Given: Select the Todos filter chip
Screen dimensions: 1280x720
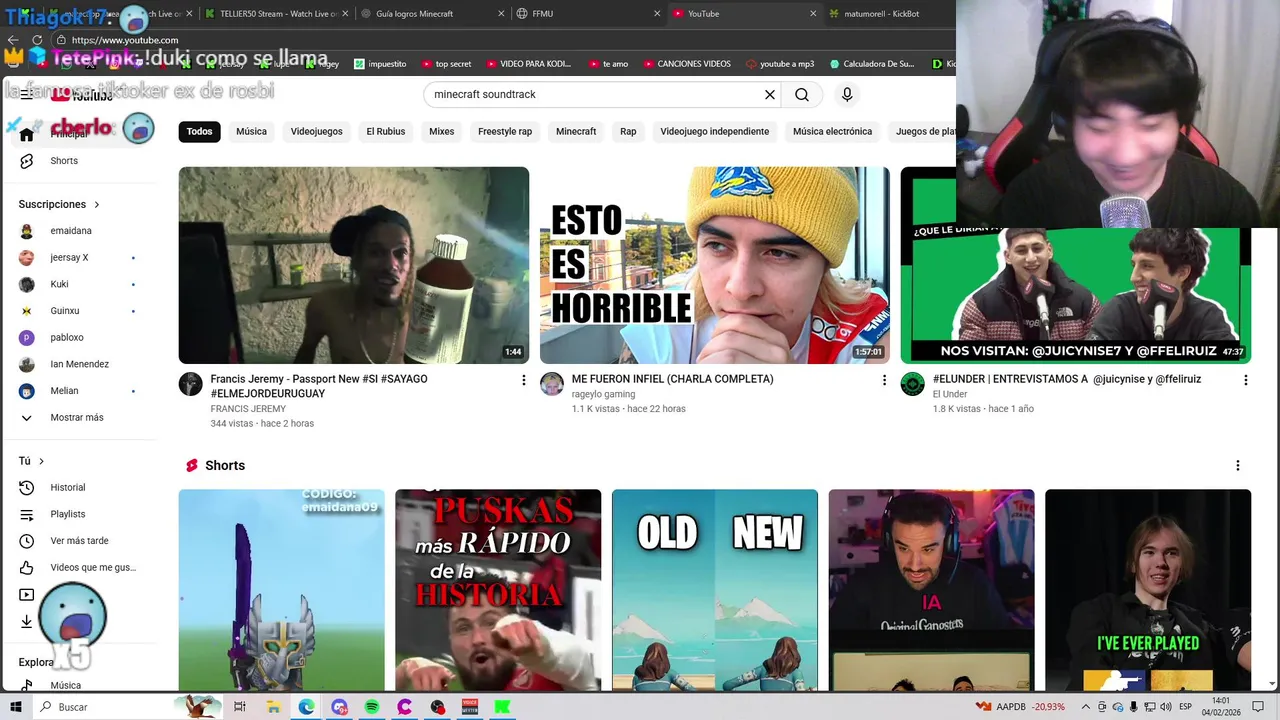Looking at the screenshot, I should (200, 132).
